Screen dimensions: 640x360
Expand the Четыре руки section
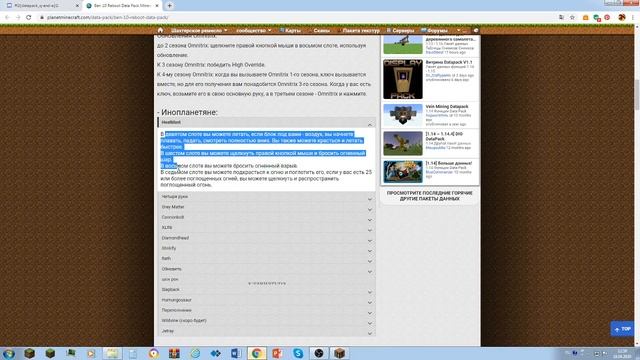(x=266, y=197)
